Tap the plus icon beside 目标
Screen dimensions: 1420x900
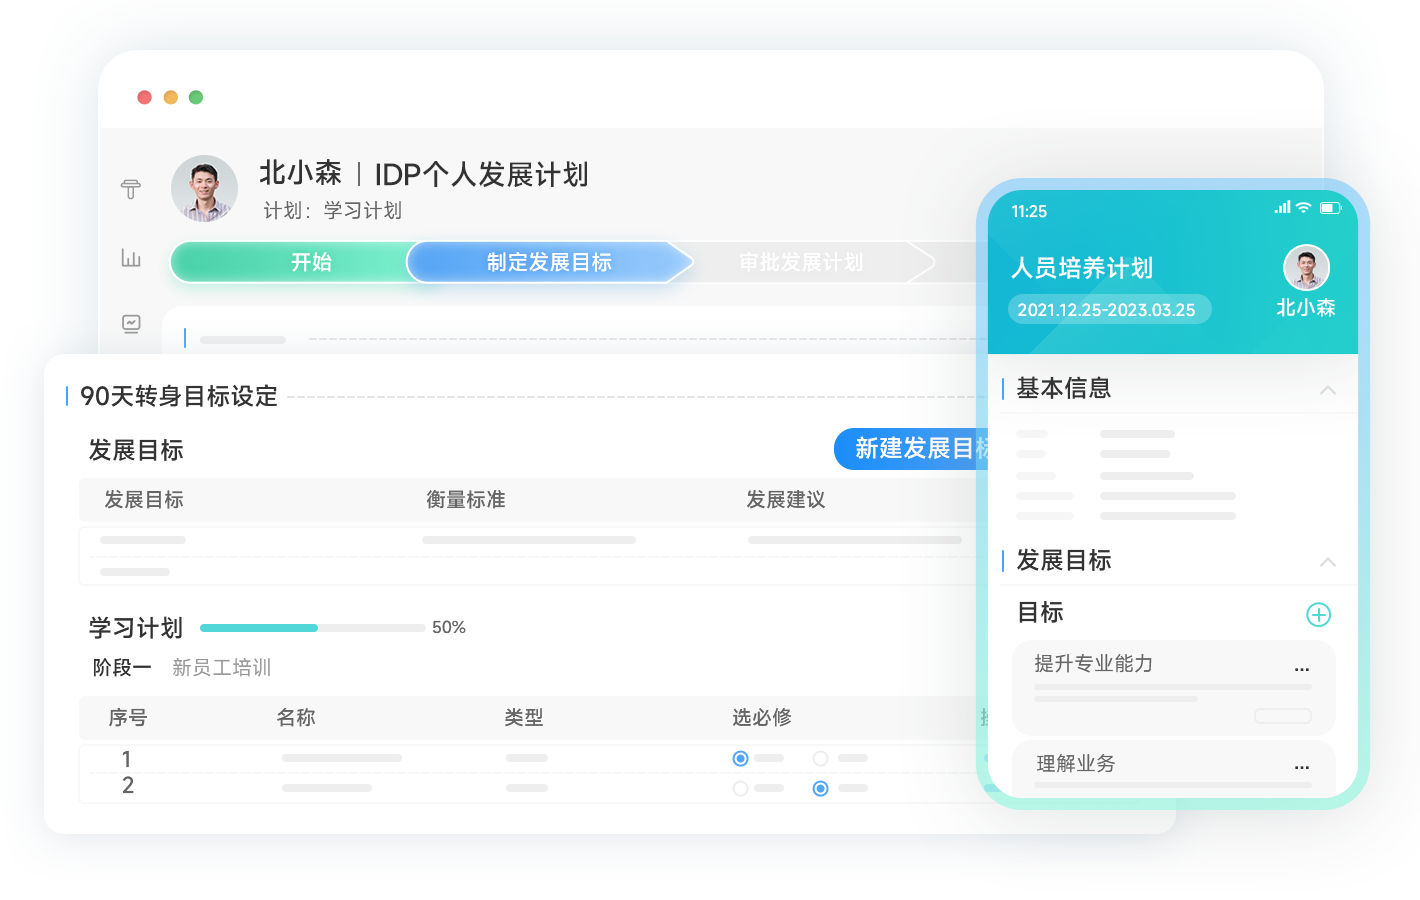[x=1318, y=615]
